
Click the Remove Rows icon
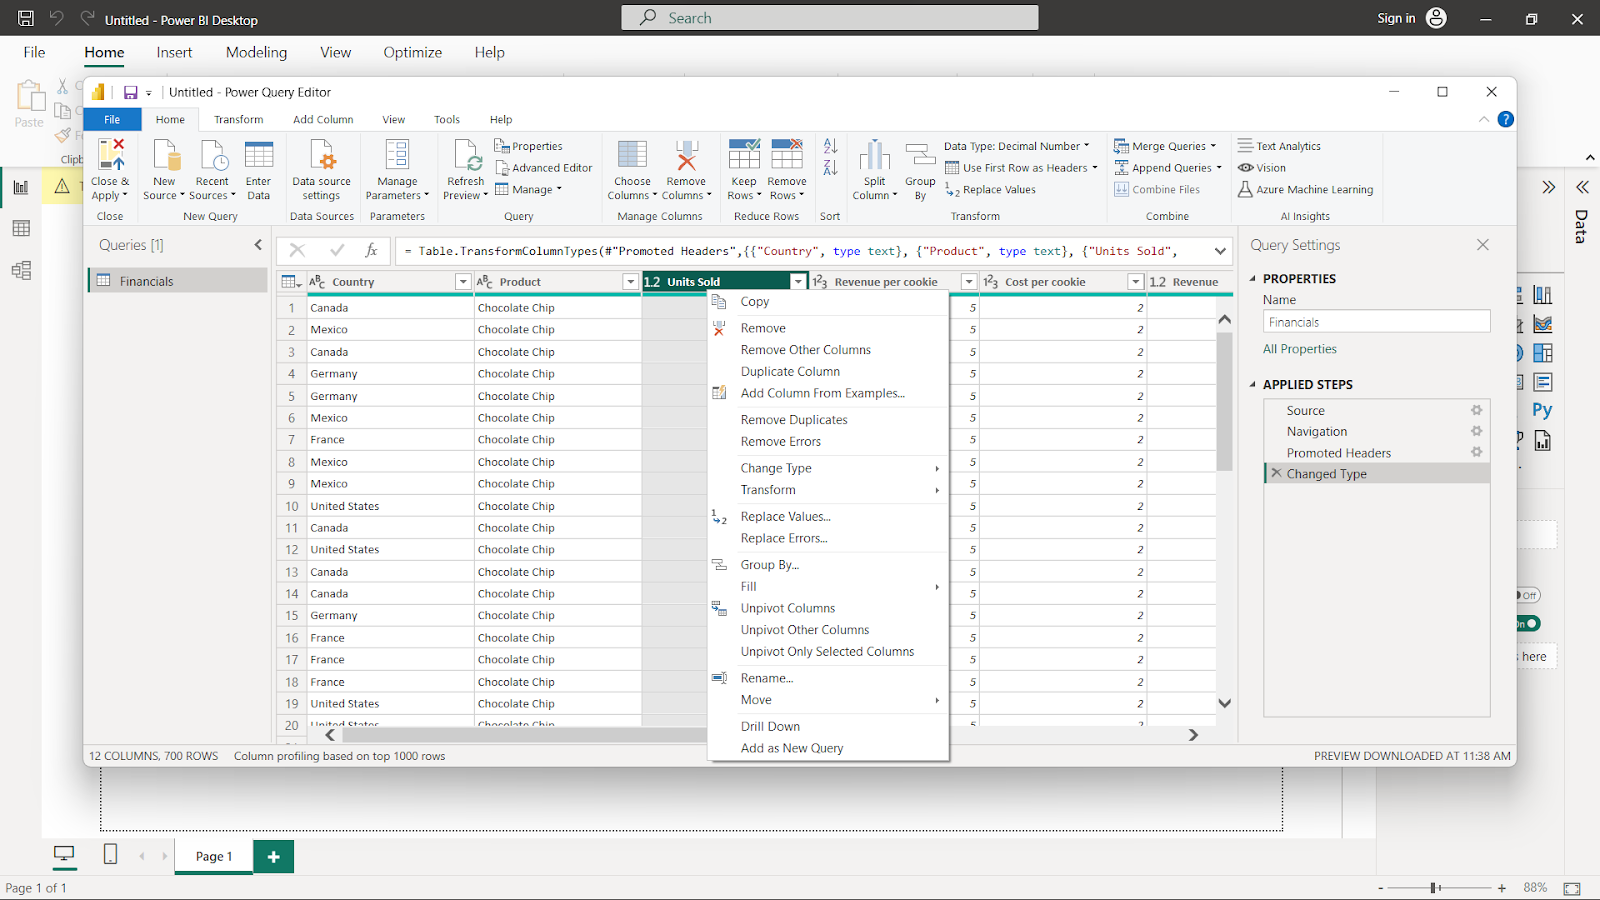787,155
